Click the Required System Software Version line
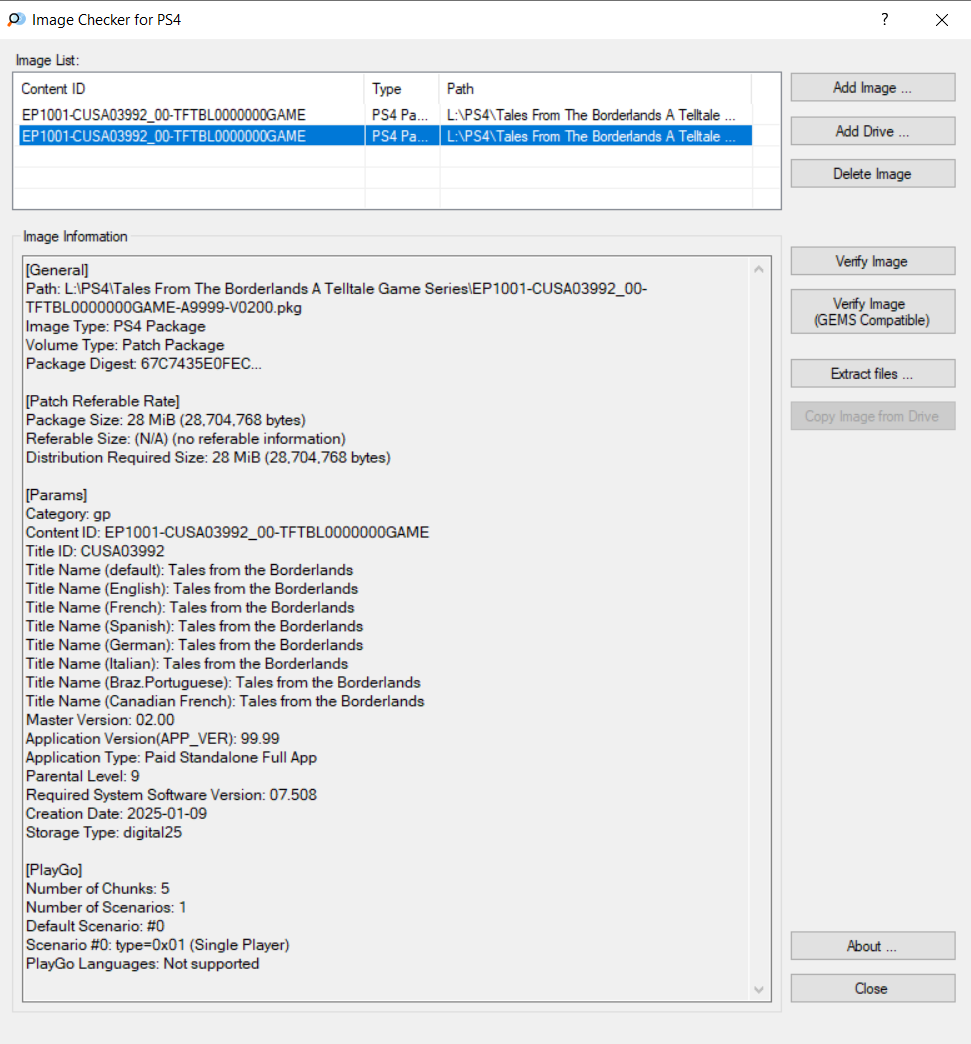The height and width of the screenshot is (1044, 971). pos(171,795)
